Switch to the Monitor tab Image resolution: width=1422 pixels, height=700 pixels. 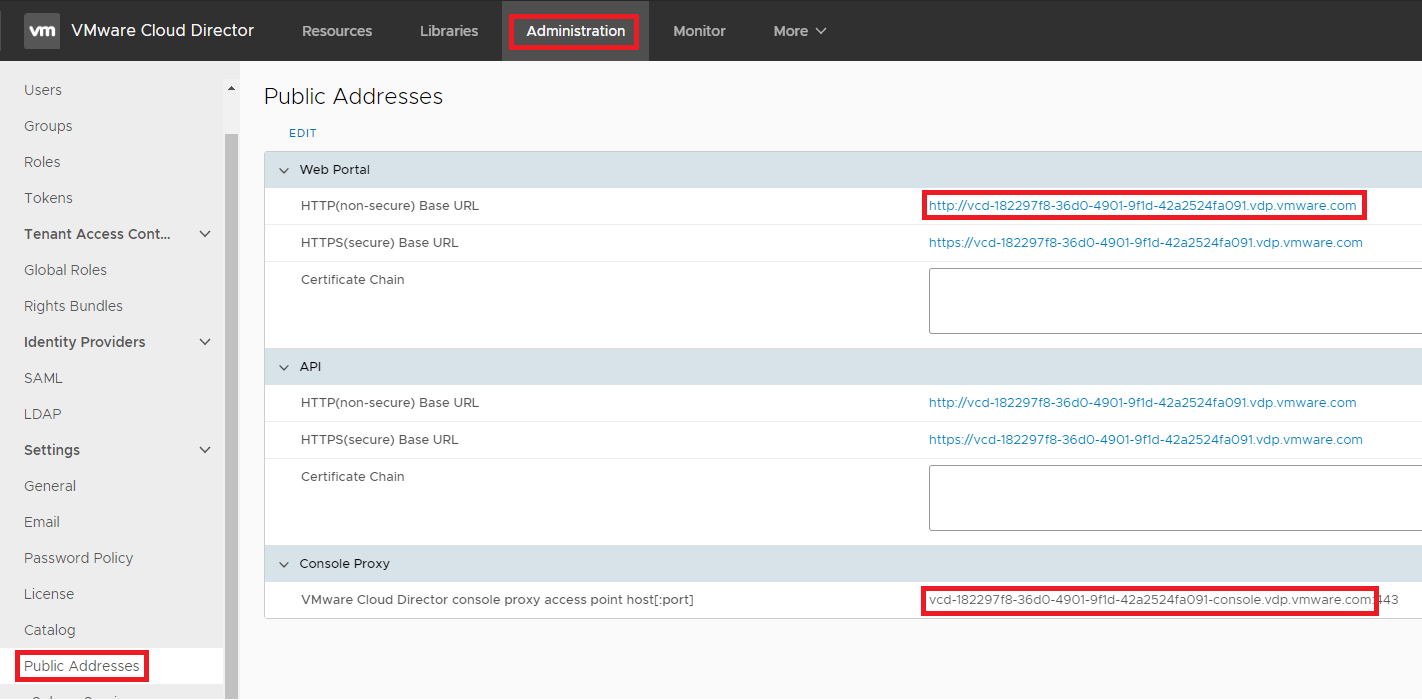tap(699, 30)
